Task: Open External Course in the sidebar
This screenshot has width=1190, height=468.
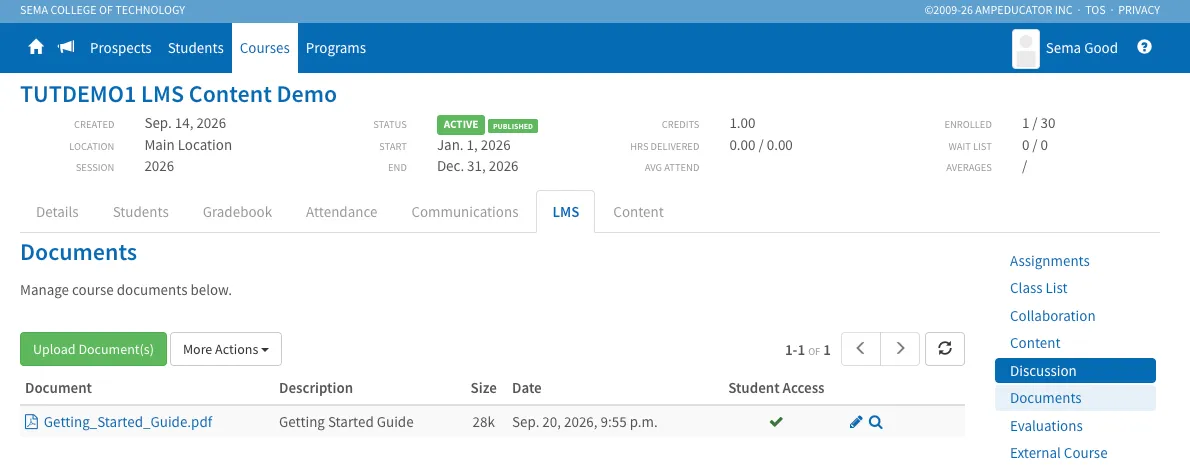Action: [1058, 453]
